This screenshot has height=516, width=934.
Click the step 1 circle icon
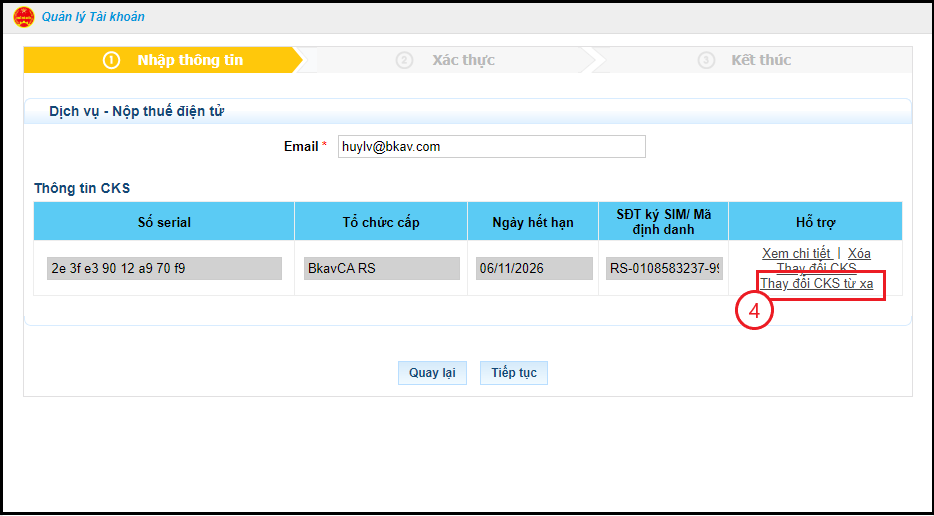(x=111, y=60)
